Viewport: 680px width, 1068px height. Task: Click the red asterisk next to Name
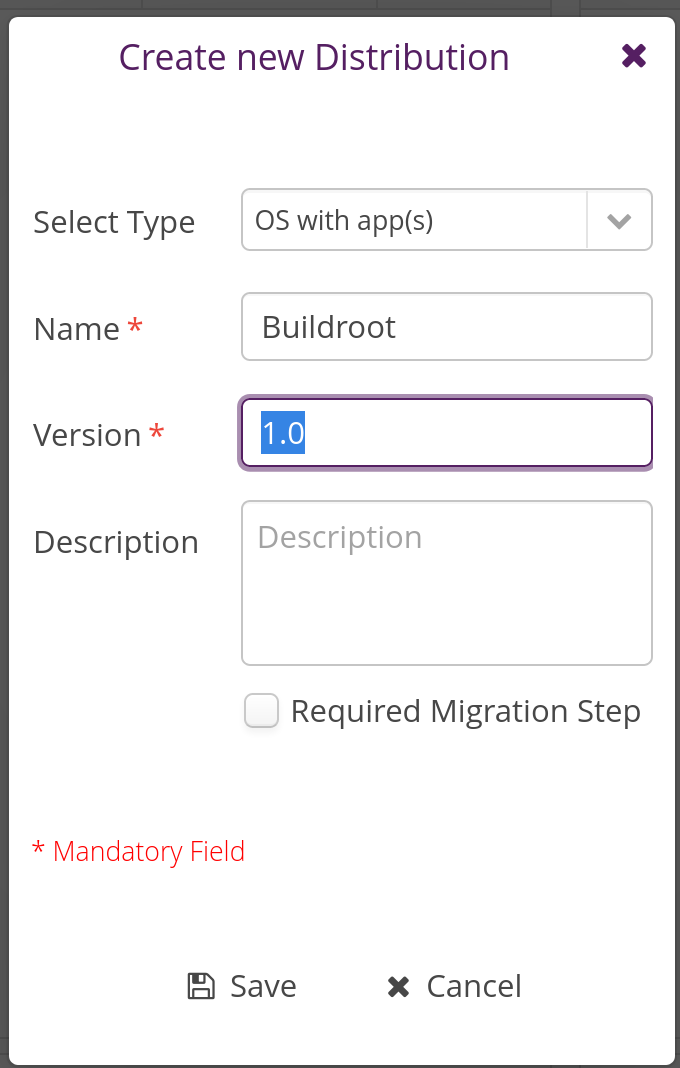coord(135,324)
